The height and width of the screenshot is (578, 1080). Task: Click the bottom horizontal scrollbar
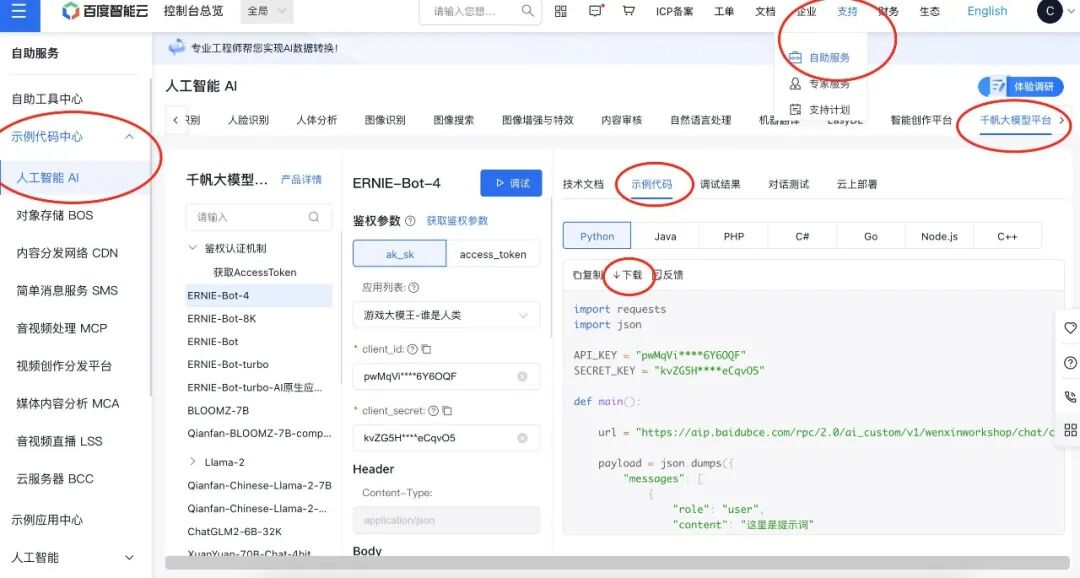pyautogui.click(x=616, y=564)
